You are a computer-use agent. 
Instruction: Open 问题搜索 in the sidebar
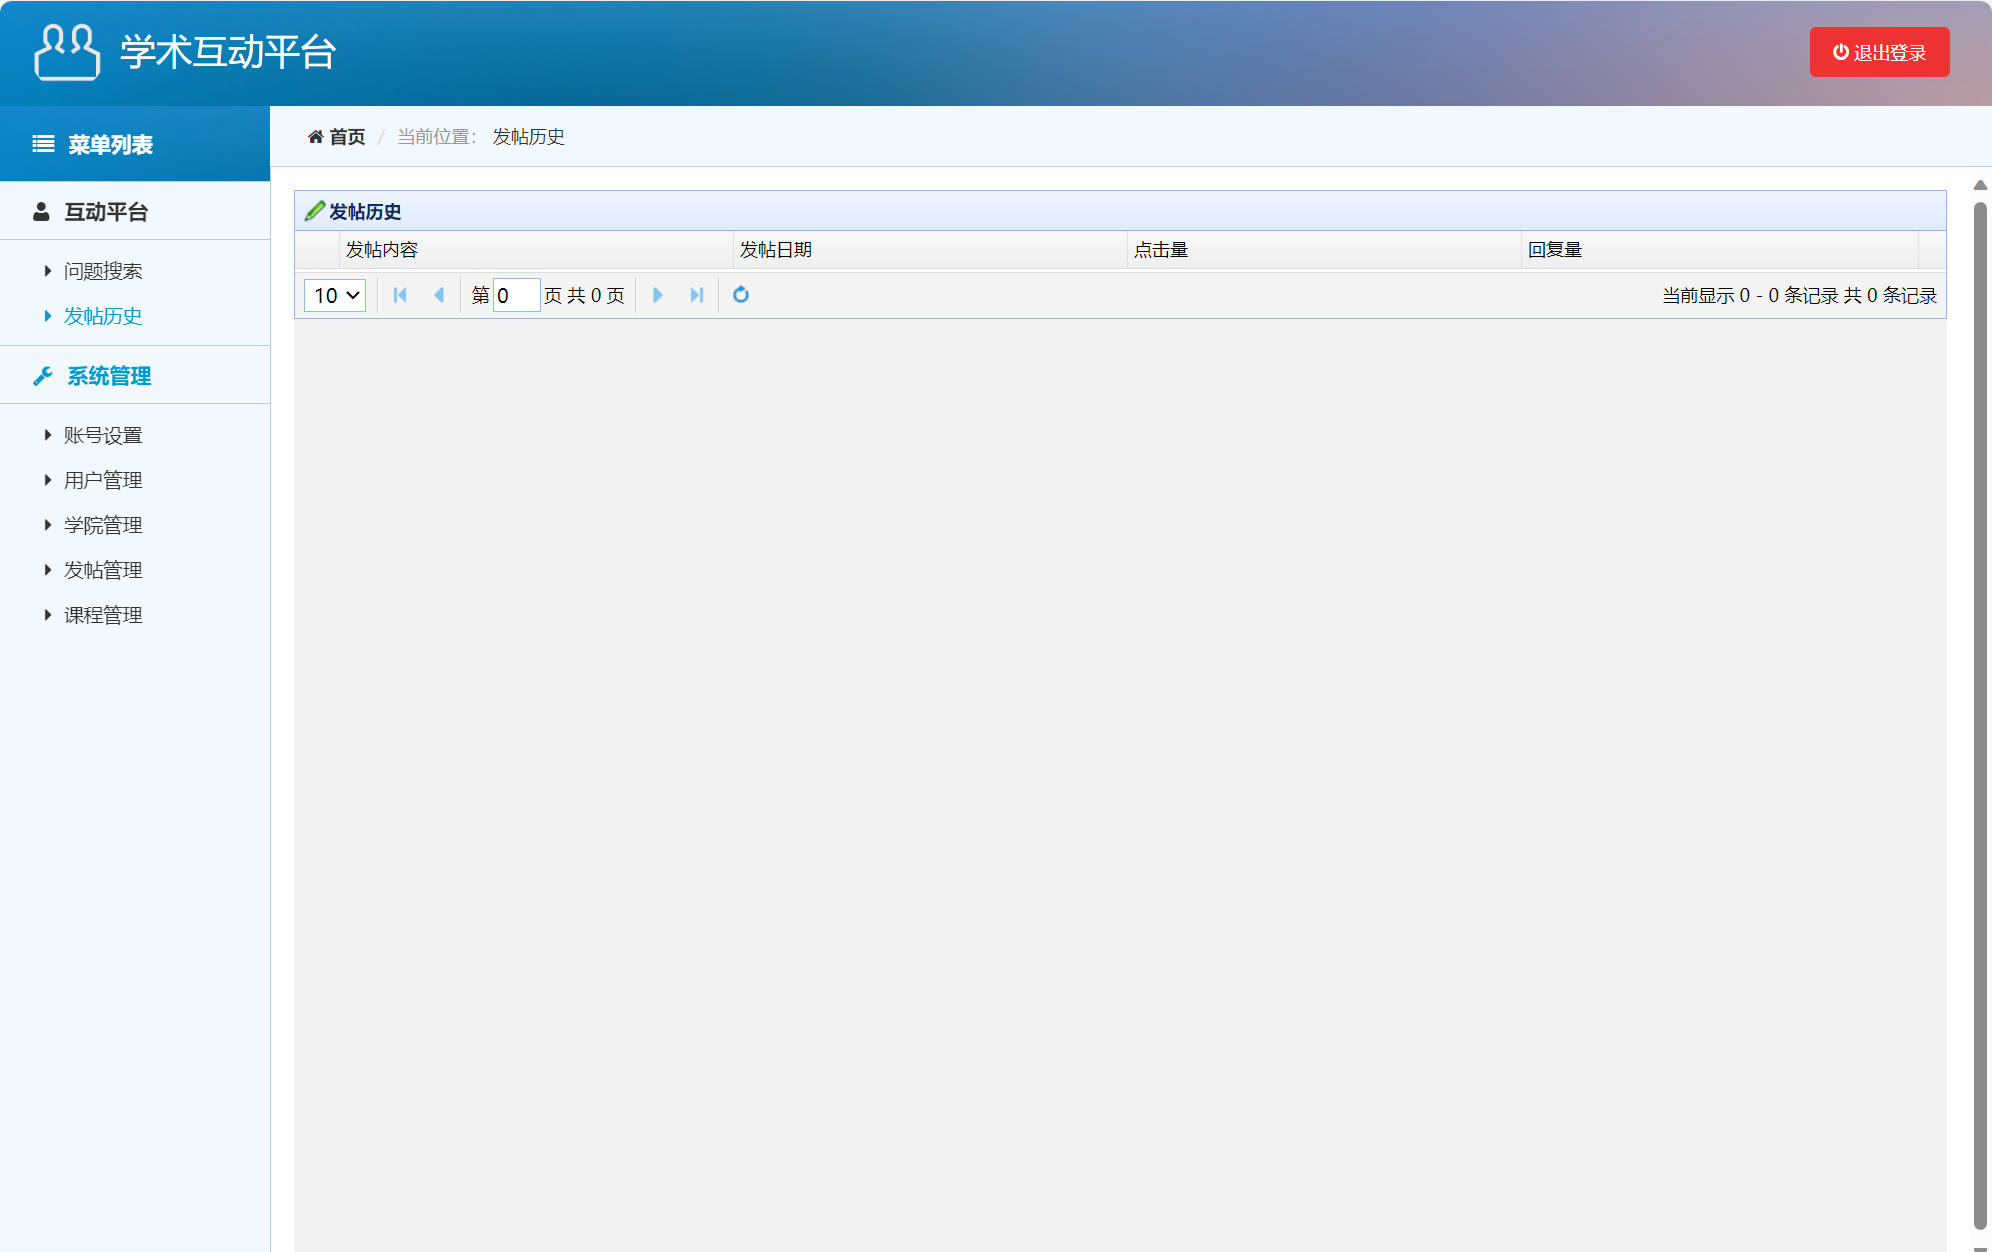tap(103, 271)
